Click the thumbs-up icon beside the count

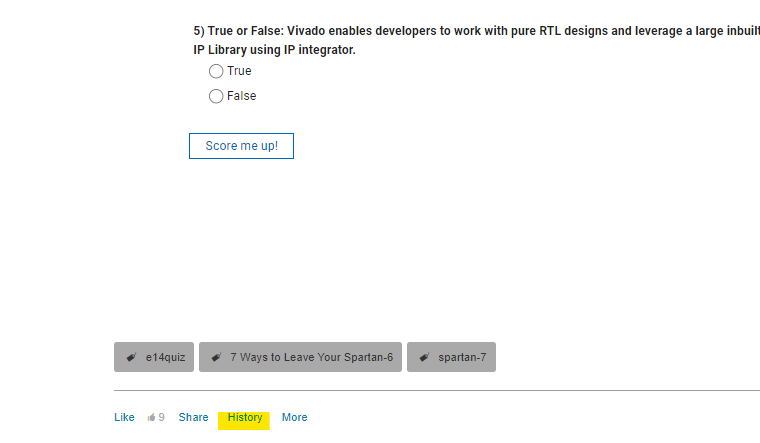coord(152,417)
